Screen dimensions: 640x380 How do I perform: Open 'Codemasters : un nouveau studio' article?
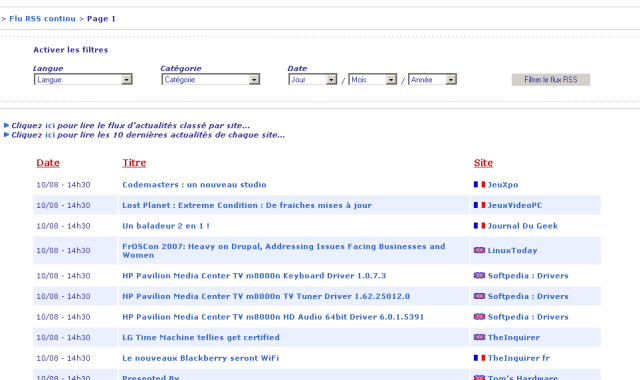click(194, 185)
